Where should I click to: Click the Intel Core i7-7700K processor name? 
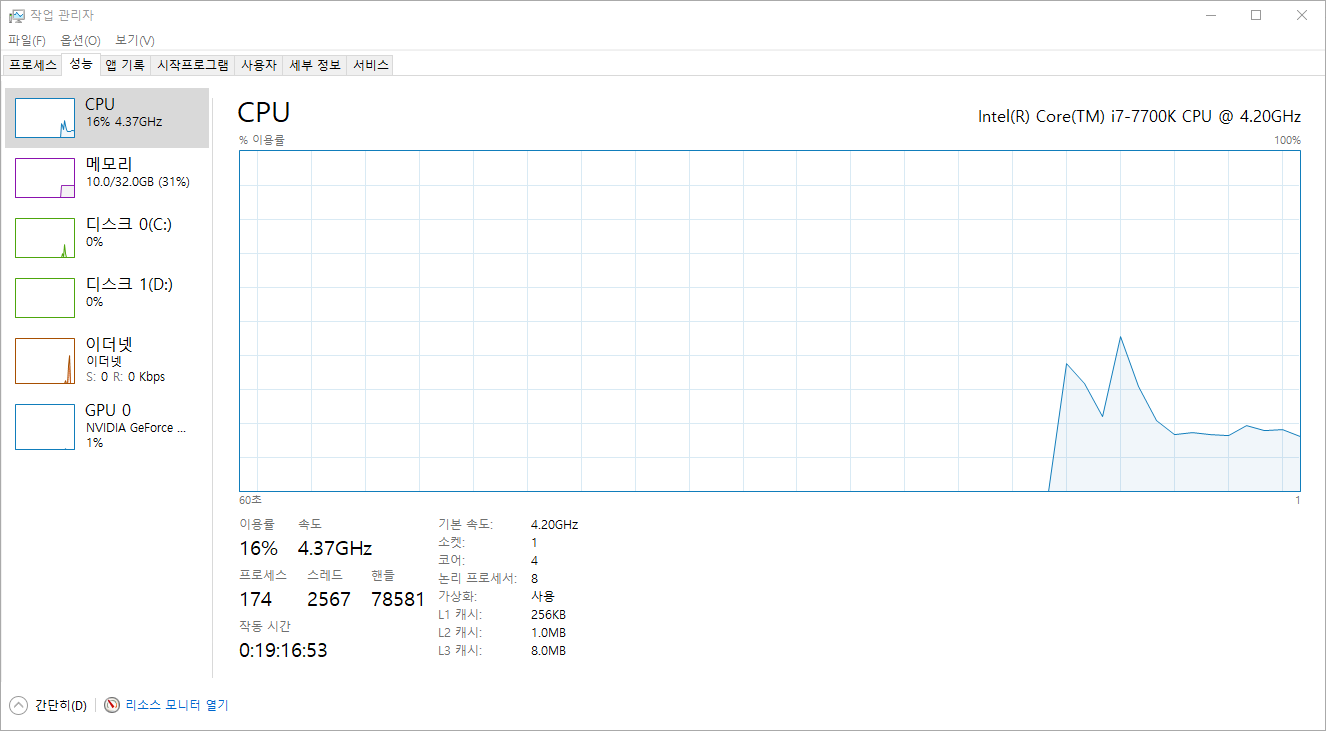(x=1139, y=116)
